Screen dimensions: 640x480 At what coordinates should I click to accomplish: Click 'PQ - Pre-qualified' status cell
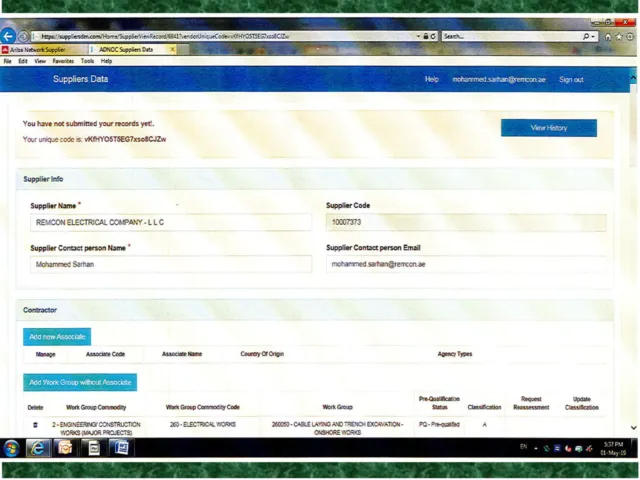coord(439,424)
